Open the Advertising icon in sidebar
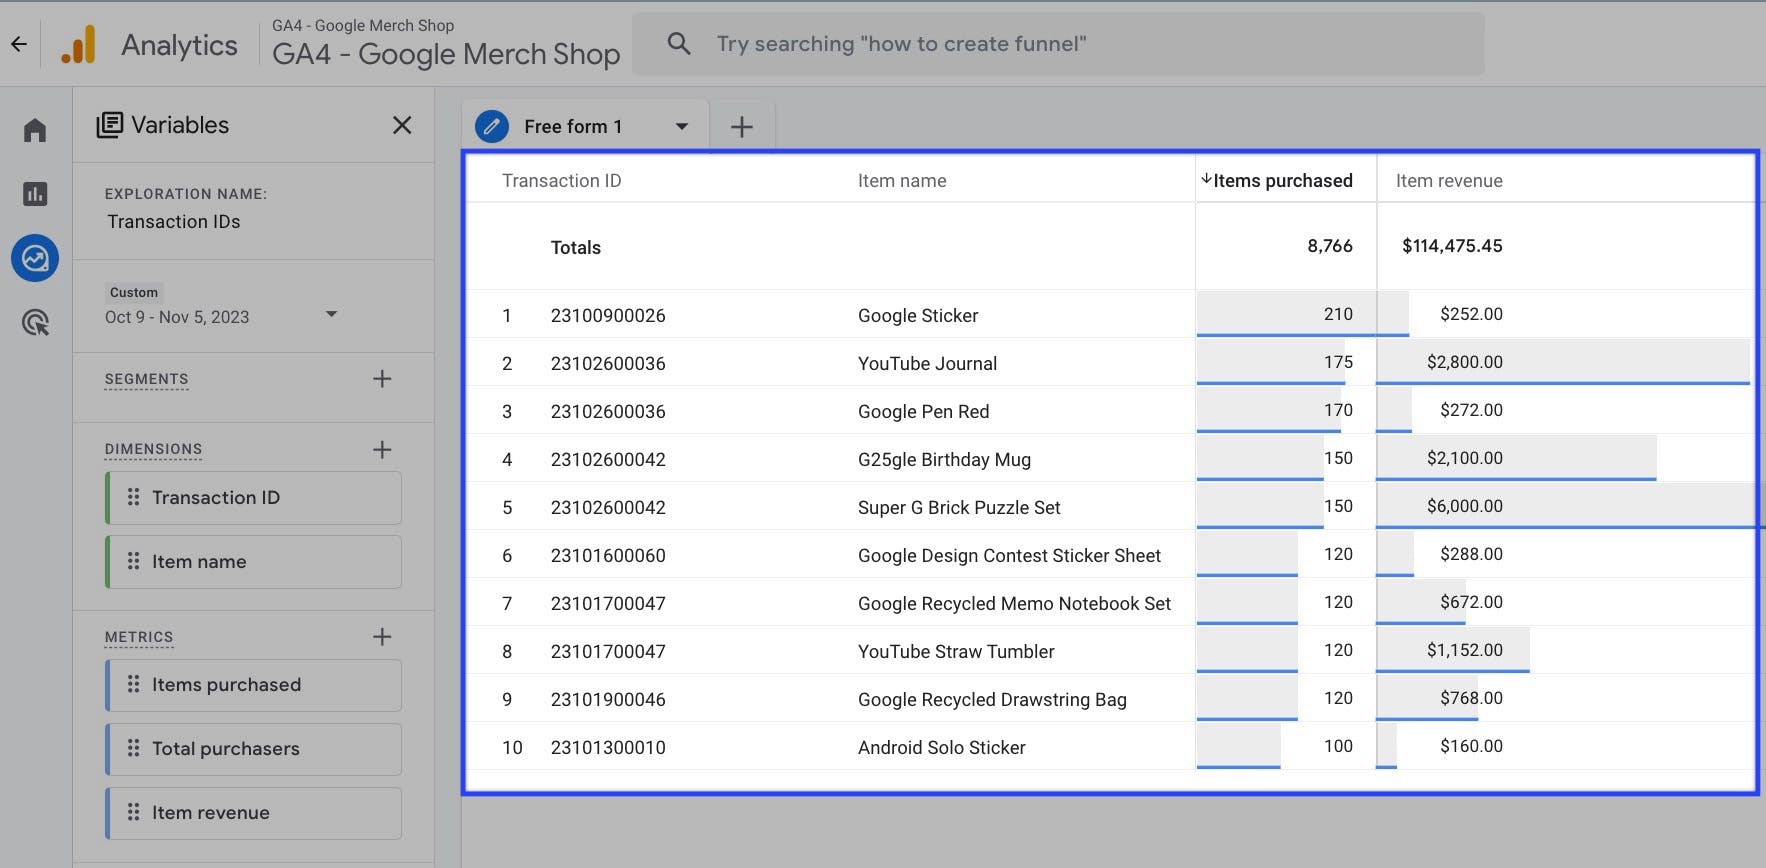Image resolution: width=1766 pixels, height=868 pixels. (x=35, y=322)
